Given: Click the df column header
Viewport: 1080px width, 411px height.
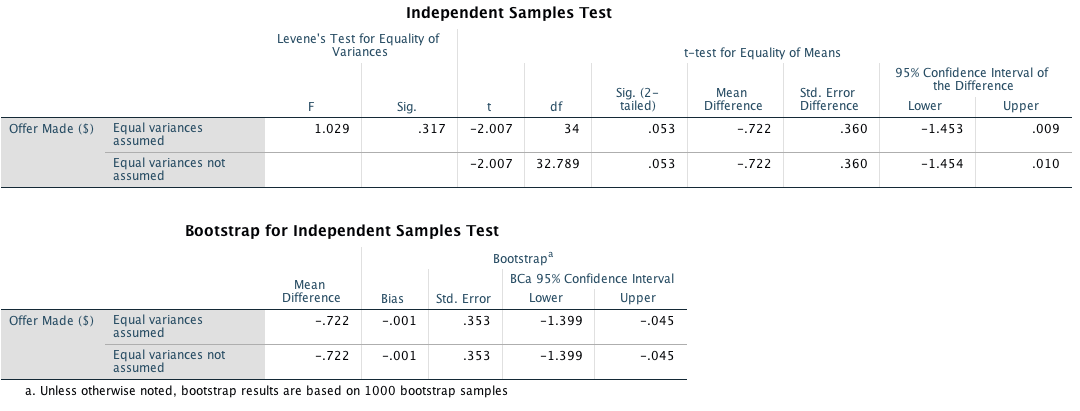Looking at the screenshot, I should click(x=556, y=106).
